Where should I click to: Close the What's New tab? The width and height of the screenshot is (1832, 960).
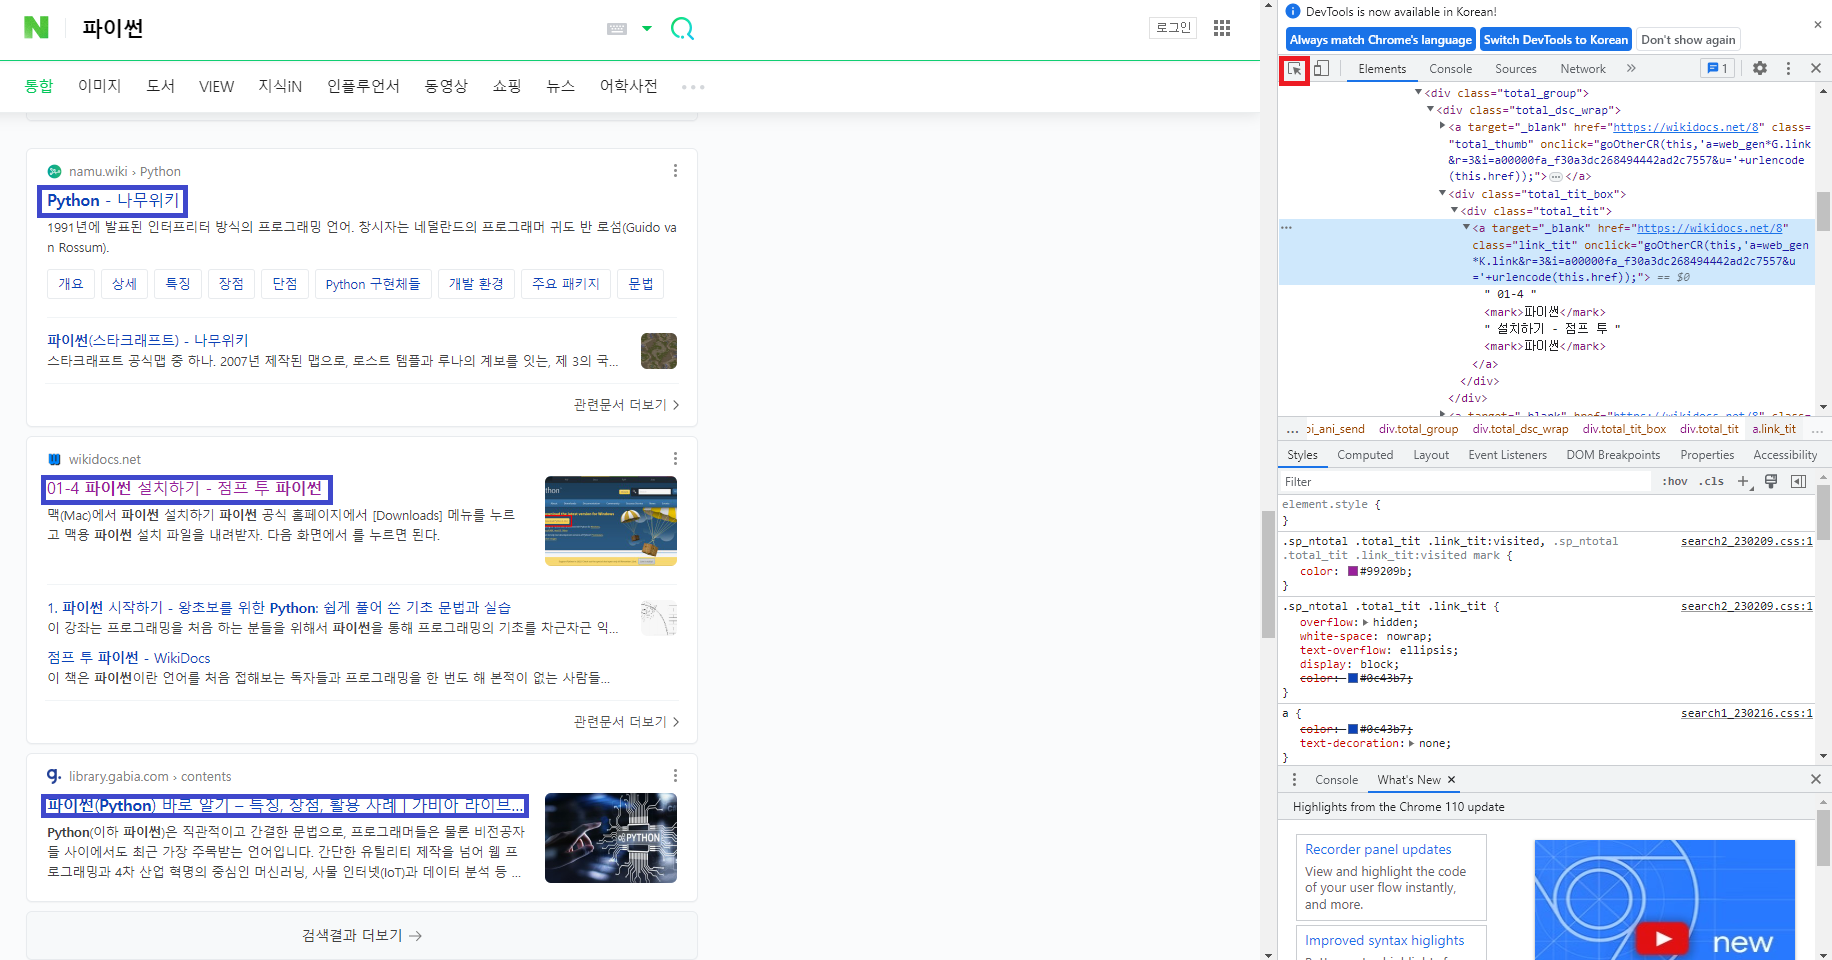click(x=1452, y=780)
